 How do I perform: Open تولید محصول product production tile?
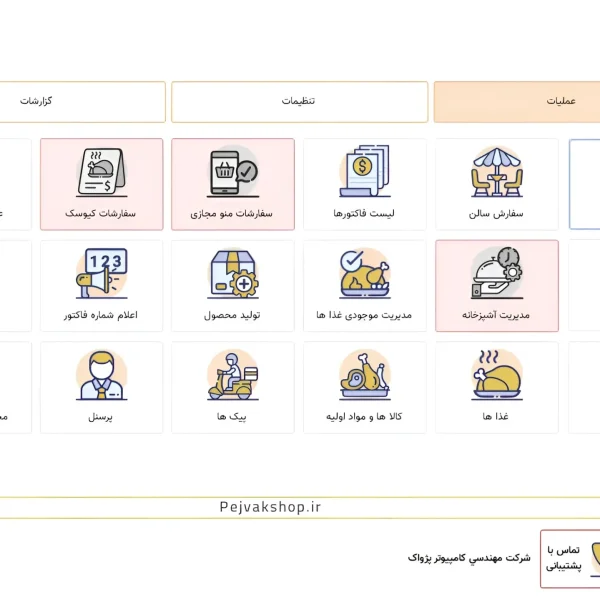[233, 286]
